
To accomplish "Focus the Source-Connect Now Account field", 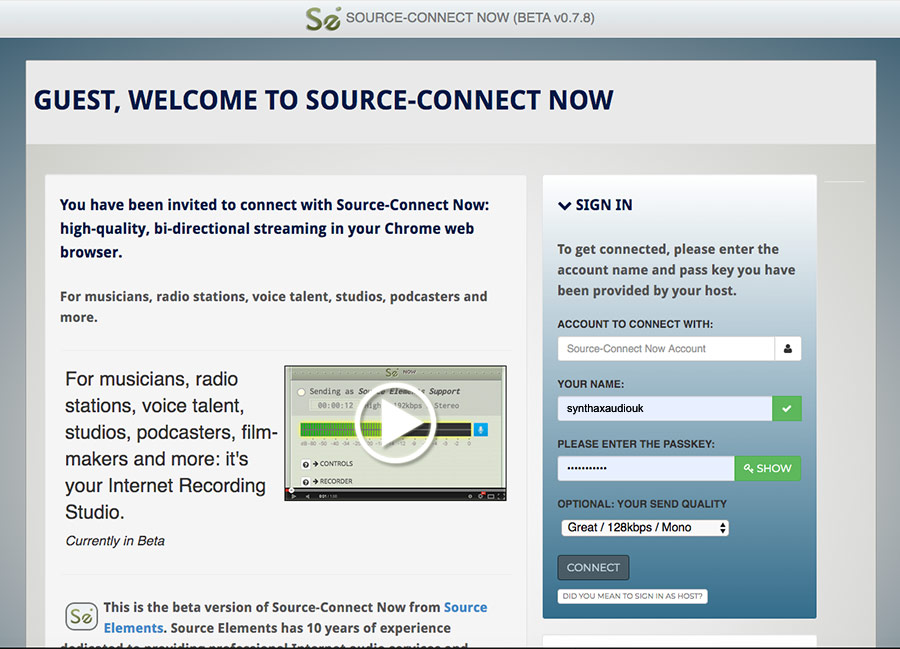I will tap(666, 348).
